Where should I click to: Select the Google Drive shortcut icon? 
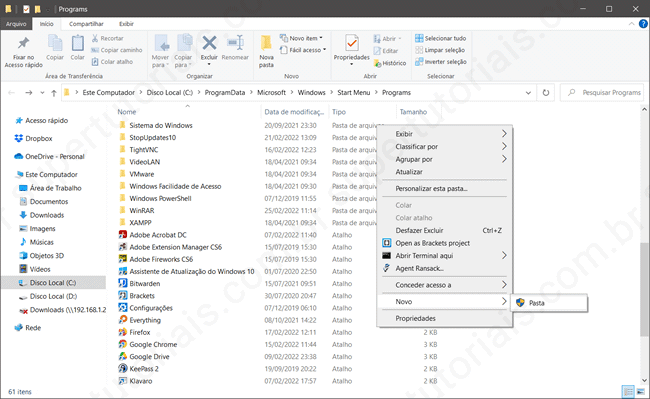click(x=123, y=356)
